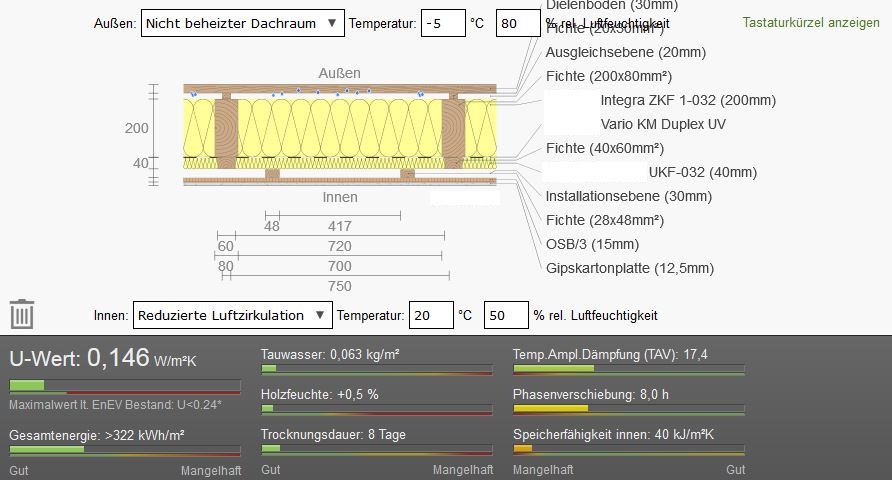Select the 'Vario KM Duplex UV' layer label
892x480 pixels.
point(663,124)
